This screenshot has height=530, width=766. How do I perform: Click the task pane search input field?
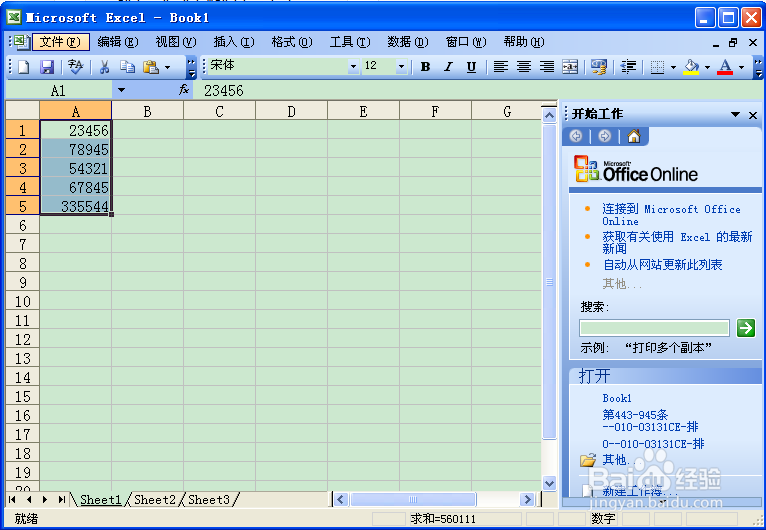654,328
